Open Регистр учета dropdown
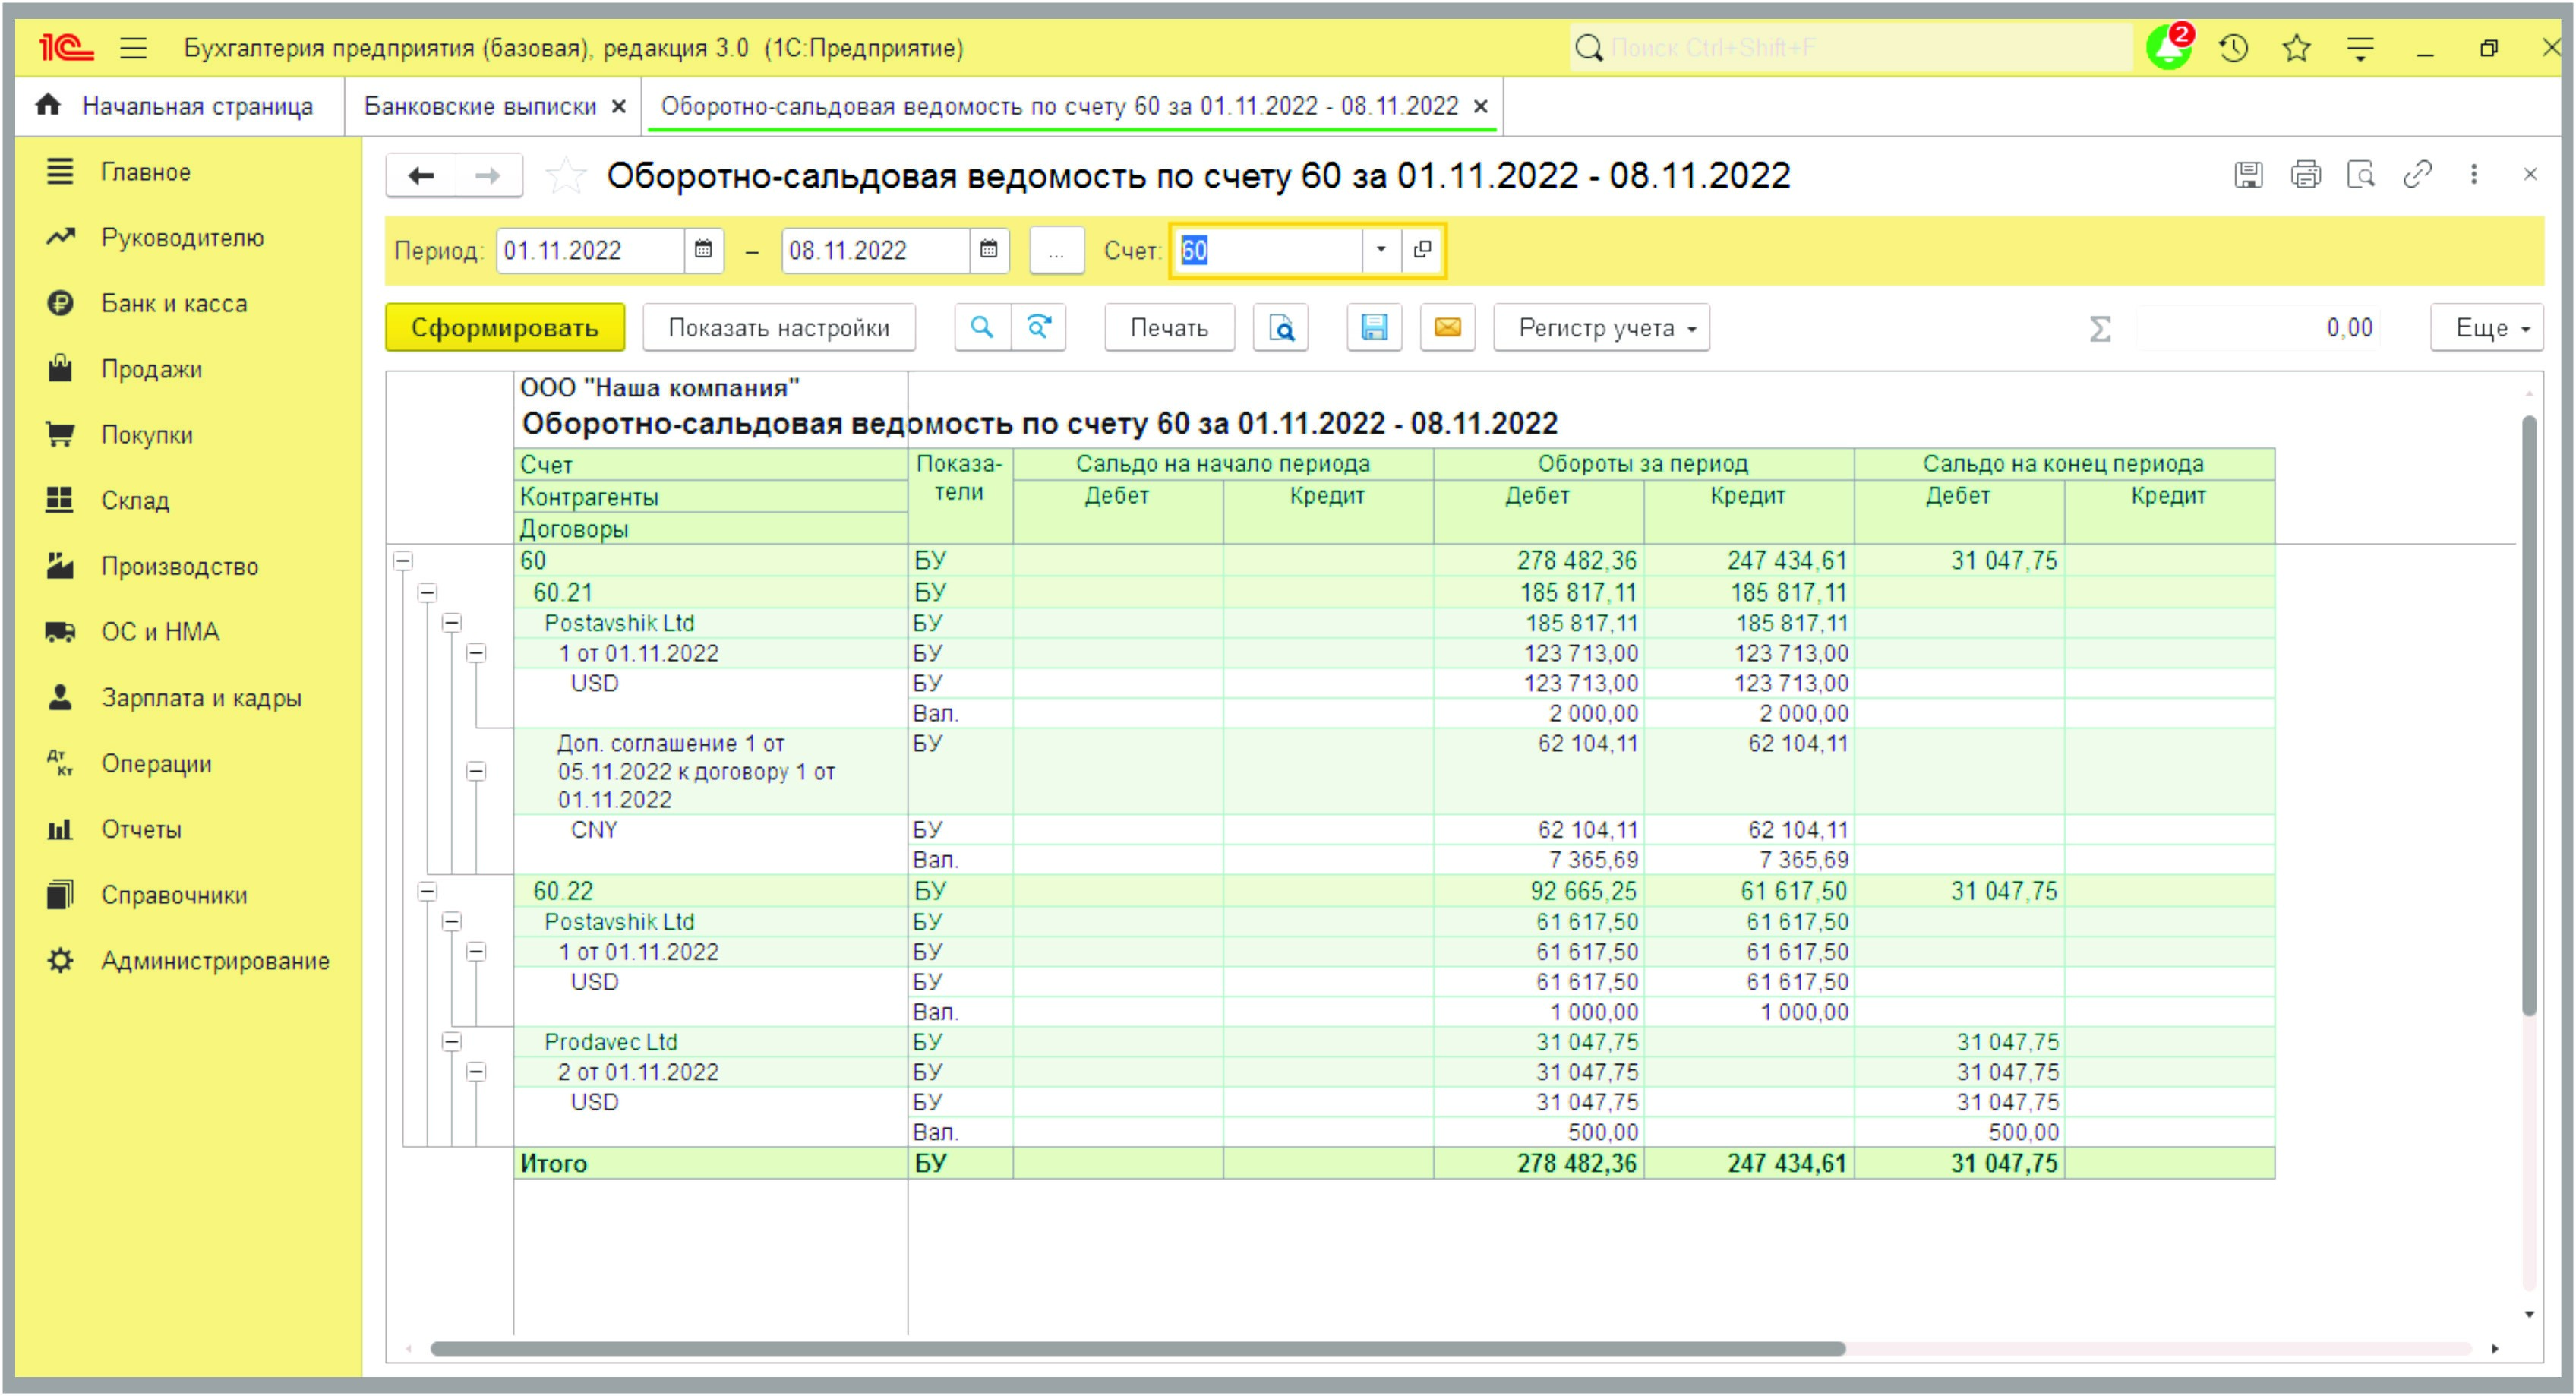 pyautogui.click(x=1601, y=328)
